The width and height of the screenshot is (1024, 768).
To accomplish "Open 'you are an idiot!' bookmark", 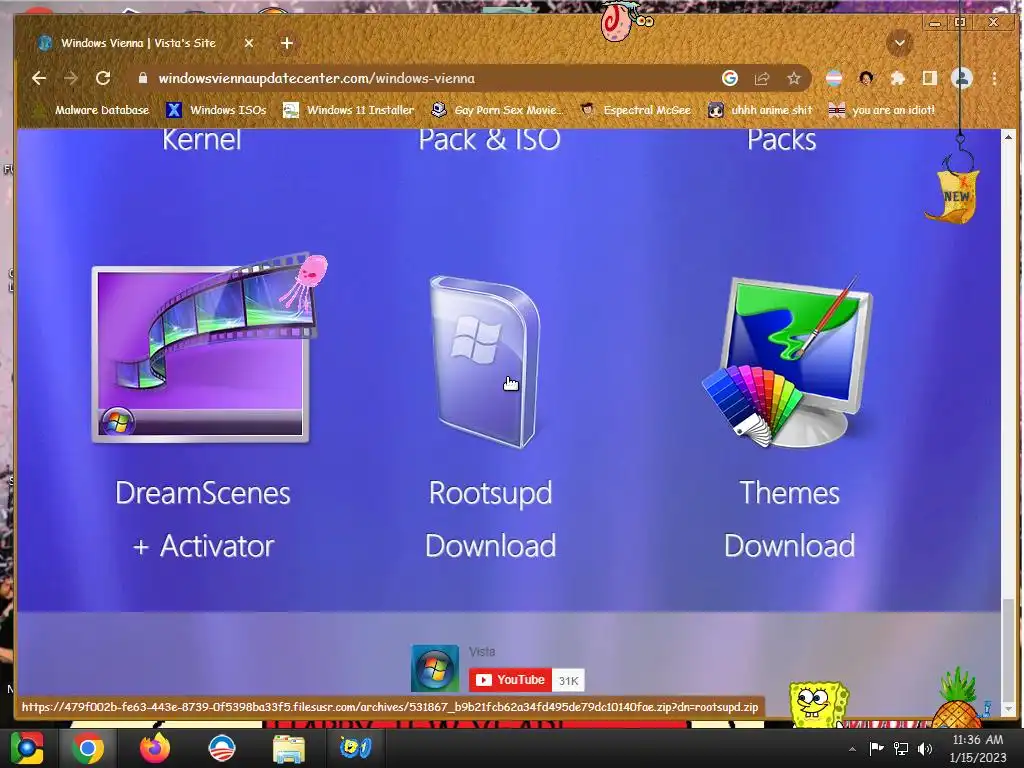I will (x=882, y=110).
